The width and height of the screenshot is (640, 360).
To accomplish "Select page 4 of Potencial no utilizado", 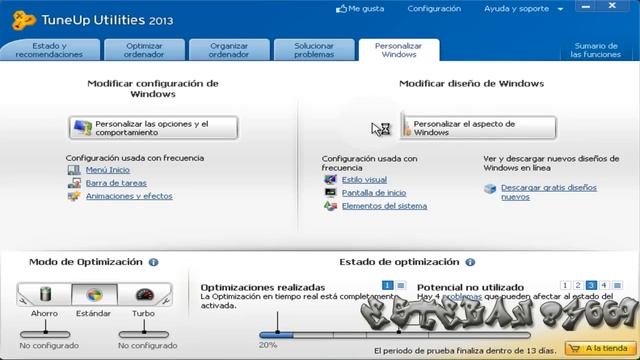I will point(604,285).
